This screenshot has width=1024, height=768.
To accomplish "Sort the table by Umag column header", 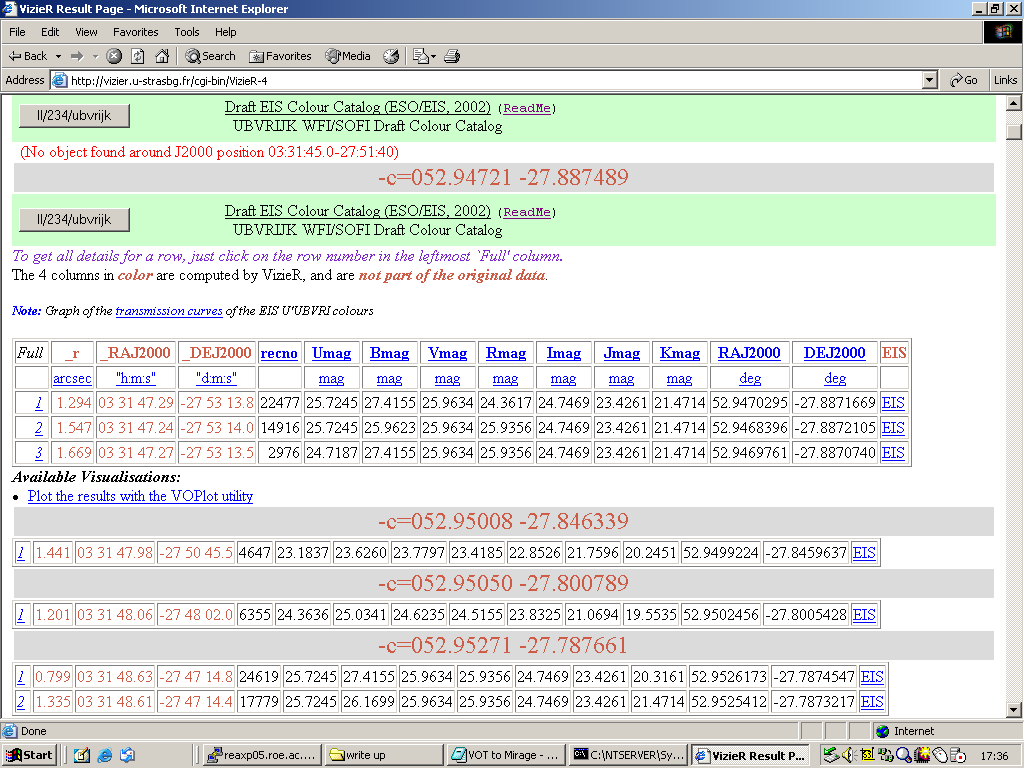I will point(331,353).
